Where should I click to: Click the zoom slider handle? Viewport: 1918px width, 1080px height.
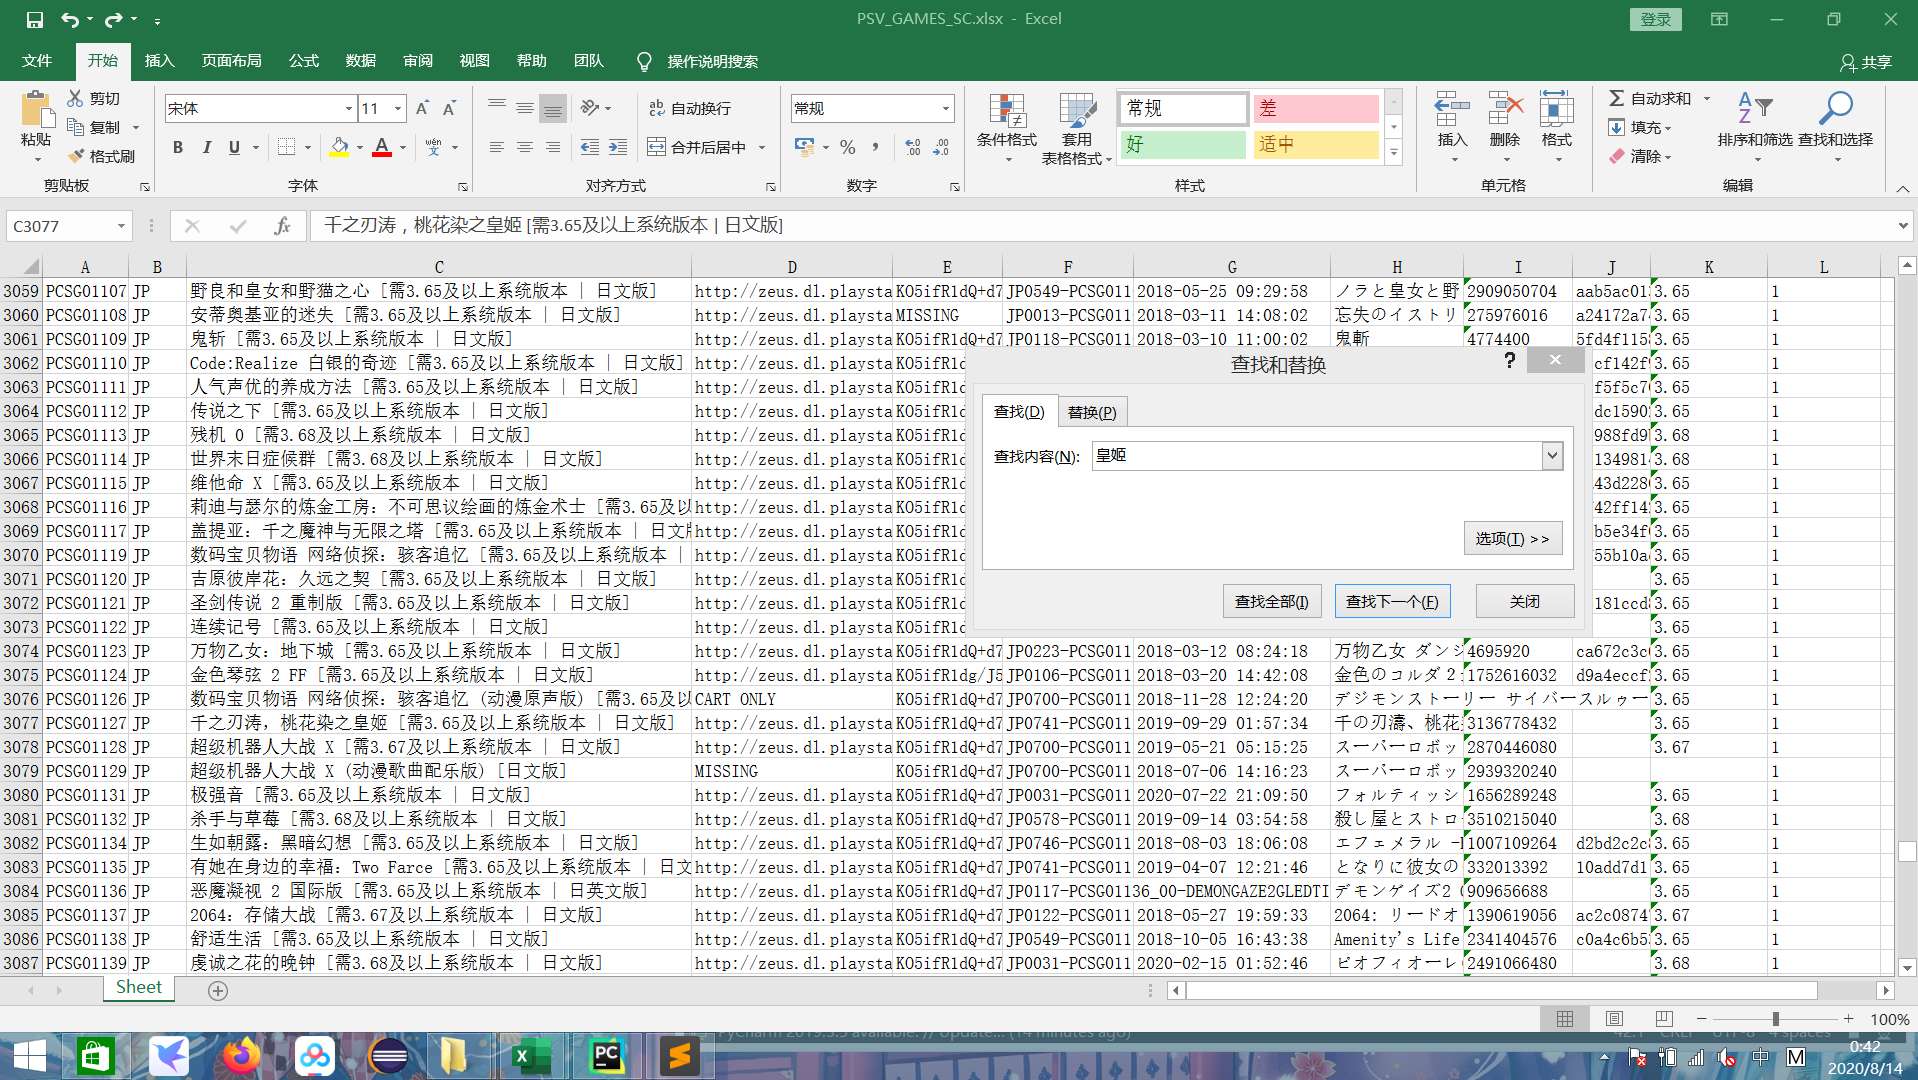(x=1776, y=1019)
